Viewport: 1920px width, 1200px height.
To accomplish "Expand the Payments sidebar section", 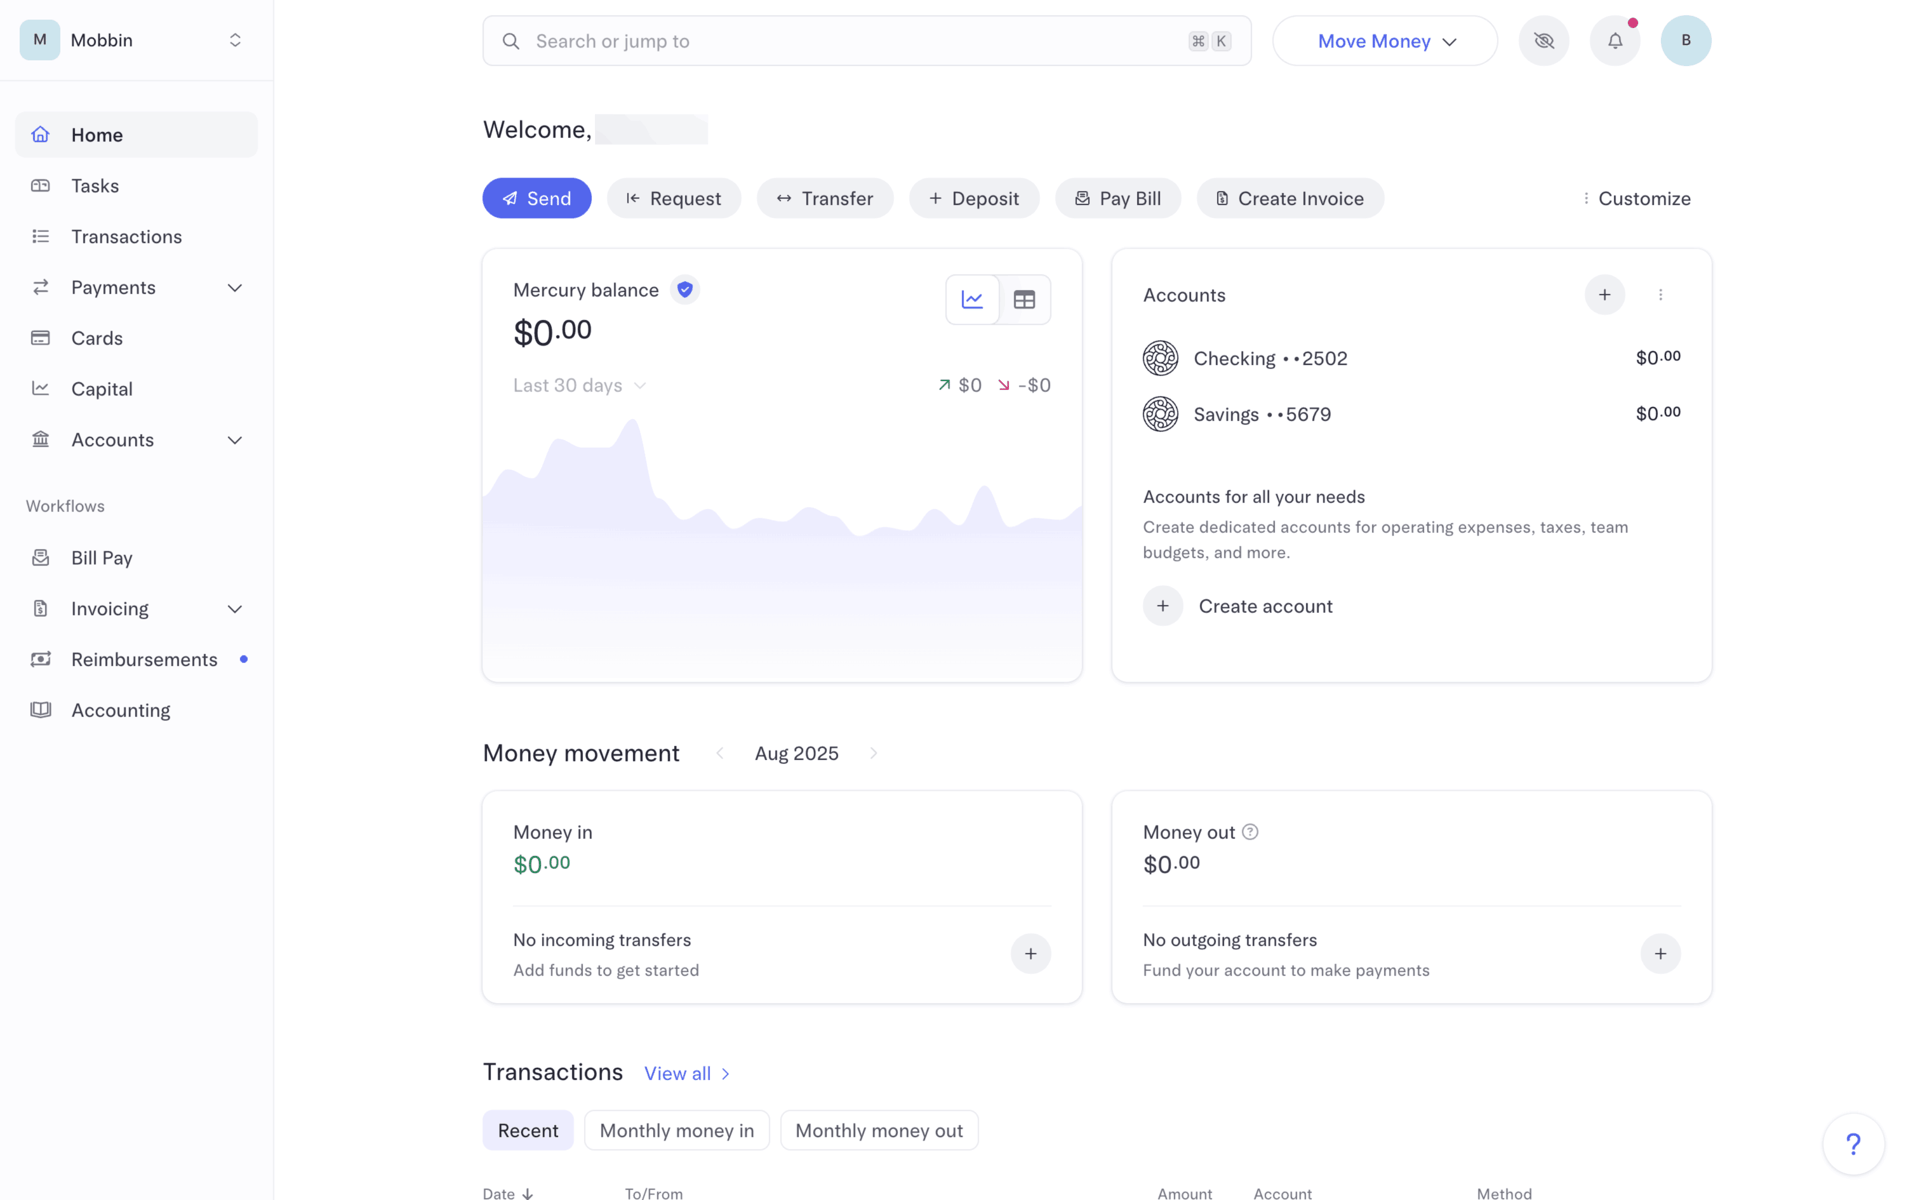I will (235, 288).
